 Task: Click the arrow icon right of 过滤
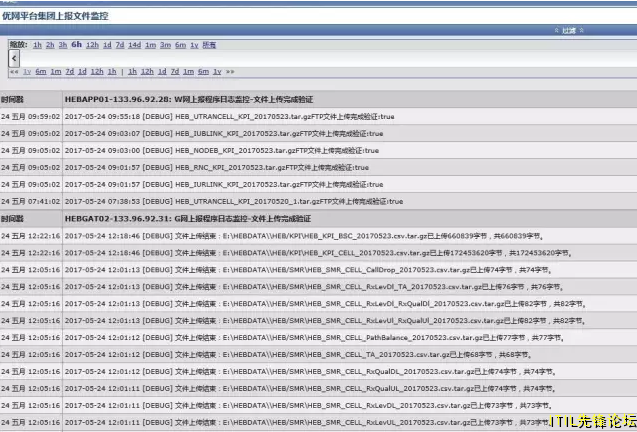pos(581,30)
